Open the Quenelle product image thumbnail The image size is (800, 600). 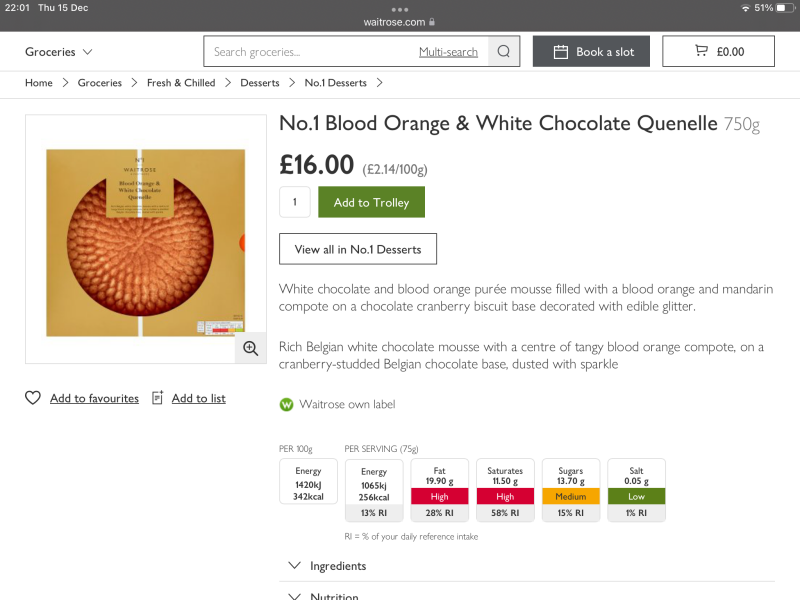[x=145, y=239]
